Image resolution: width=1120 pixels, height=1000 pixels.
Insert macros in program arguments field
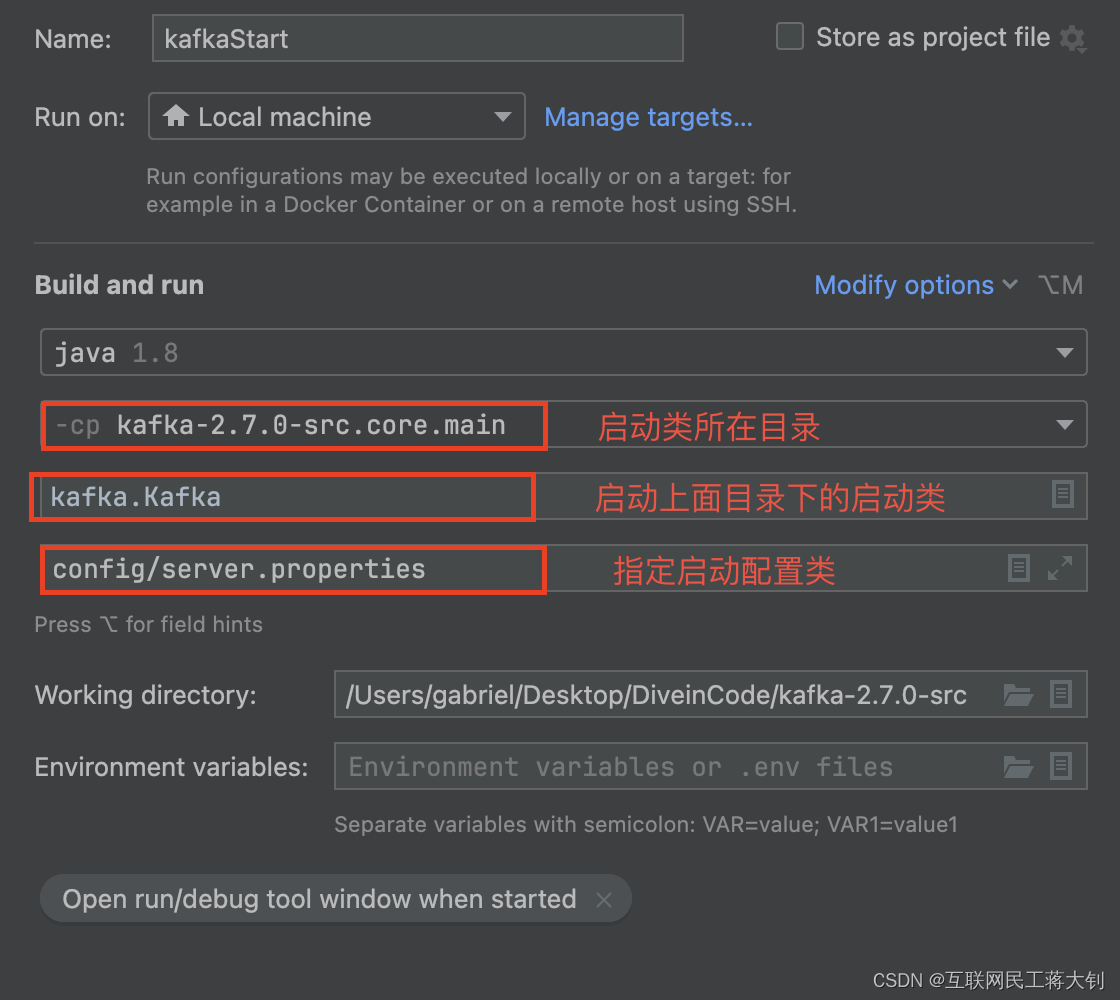pos(1019,568)
